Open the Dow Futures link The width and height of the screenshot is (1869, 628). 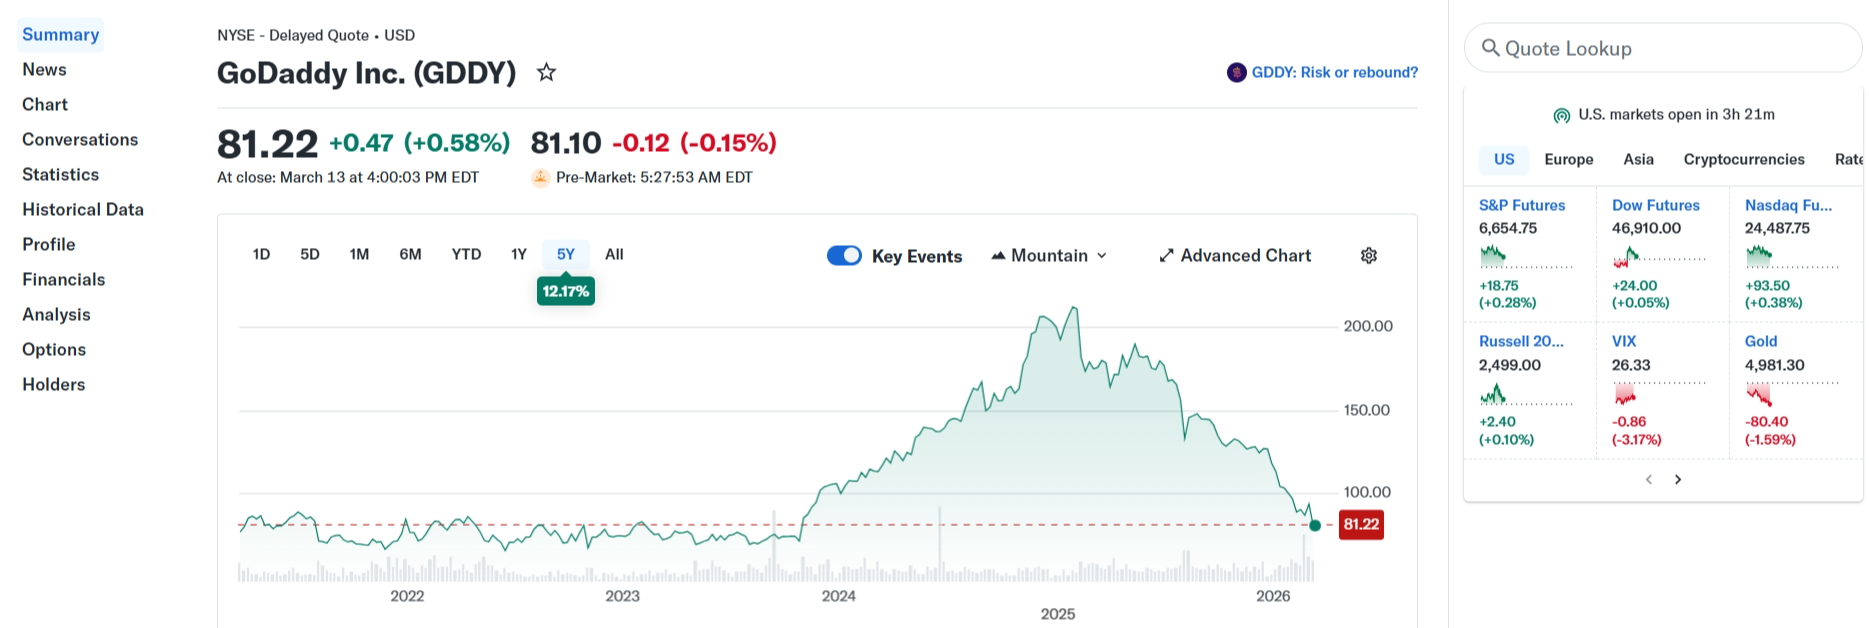(1656, 206)
